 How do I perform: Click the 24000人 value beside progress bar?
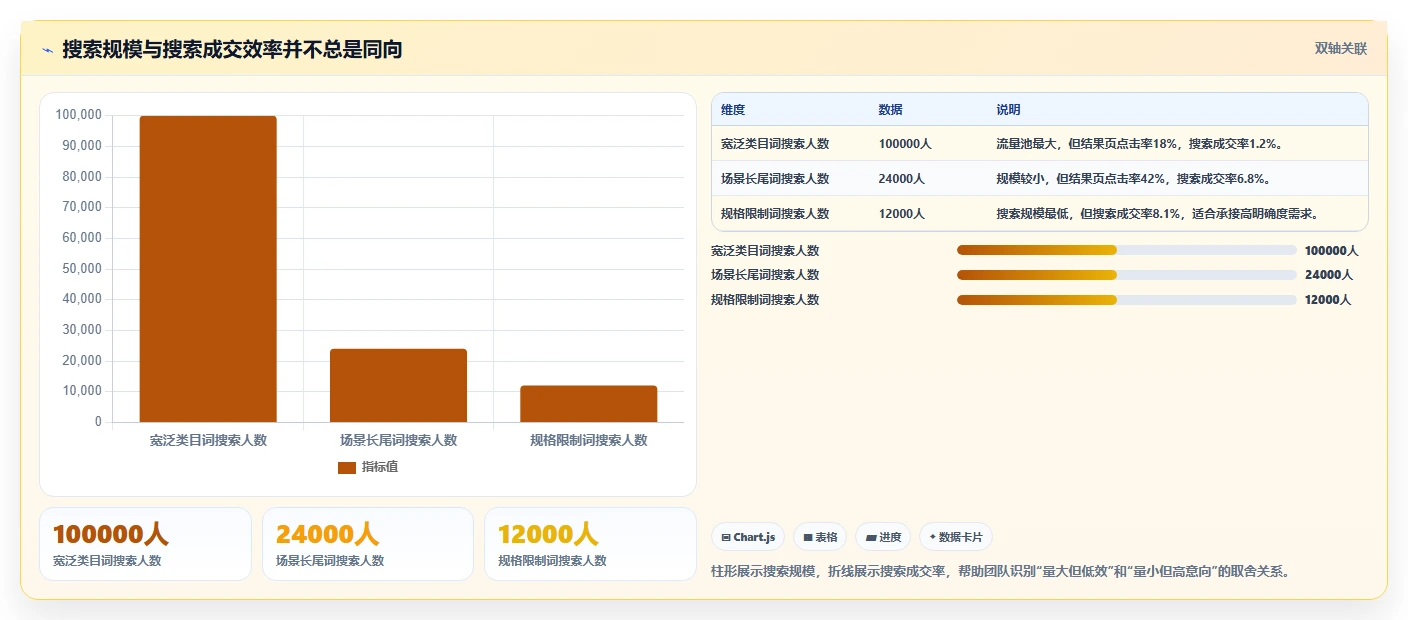point(1329,275)
